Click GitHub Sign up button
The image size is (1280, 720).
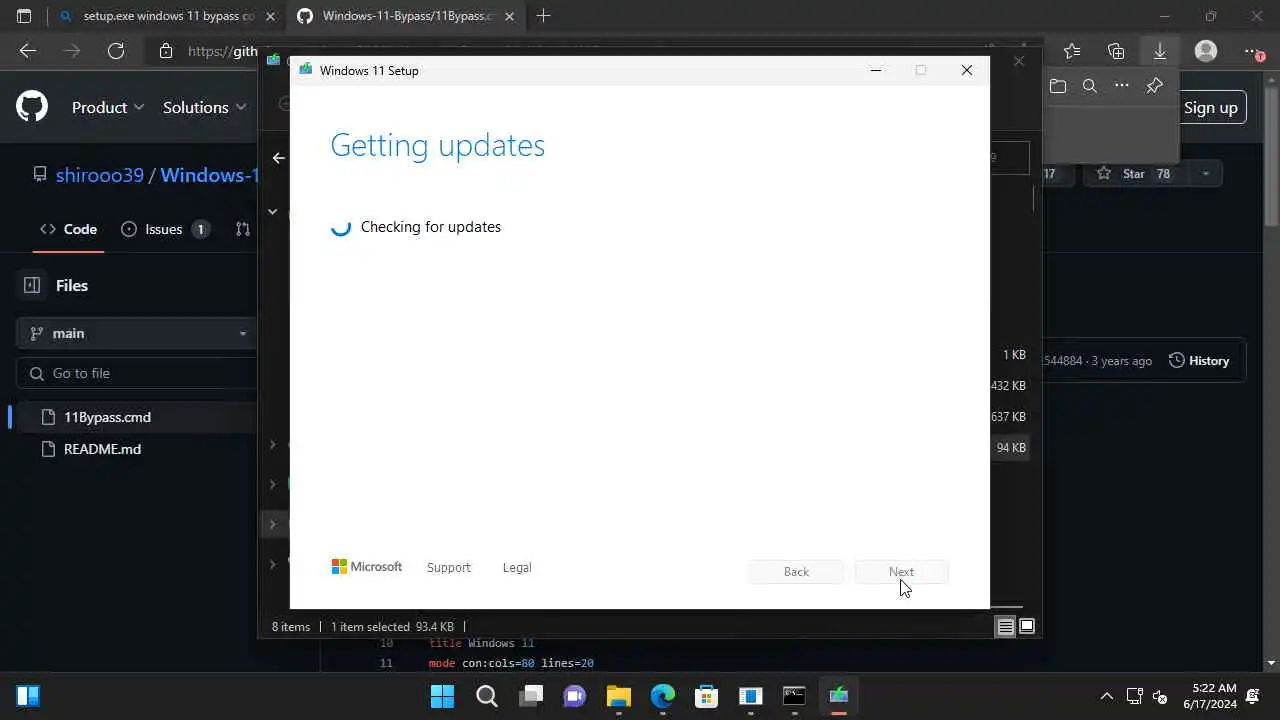tap(1210, 107)
